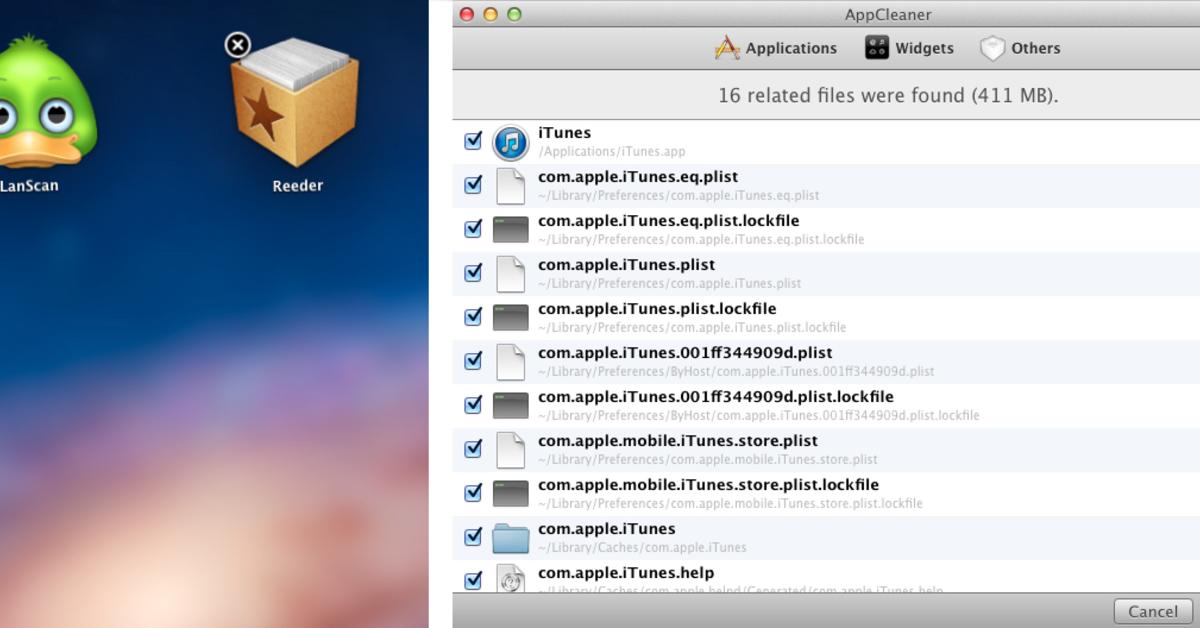Uncheck the com.apple.iTunes Caches folder checkbox
Screen dimensions: 1200x628
(x=473, y=537)
